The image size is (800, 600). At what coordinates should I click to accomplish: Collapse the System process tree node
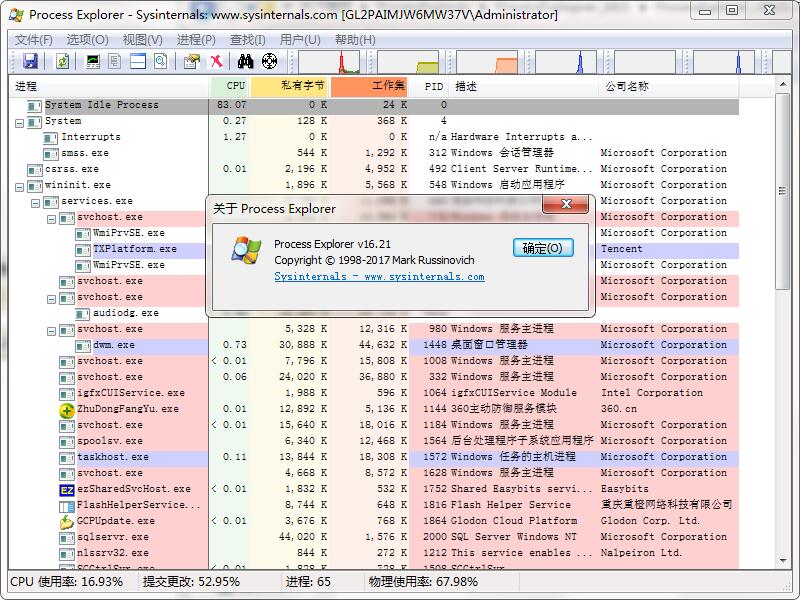click(20, 121)
